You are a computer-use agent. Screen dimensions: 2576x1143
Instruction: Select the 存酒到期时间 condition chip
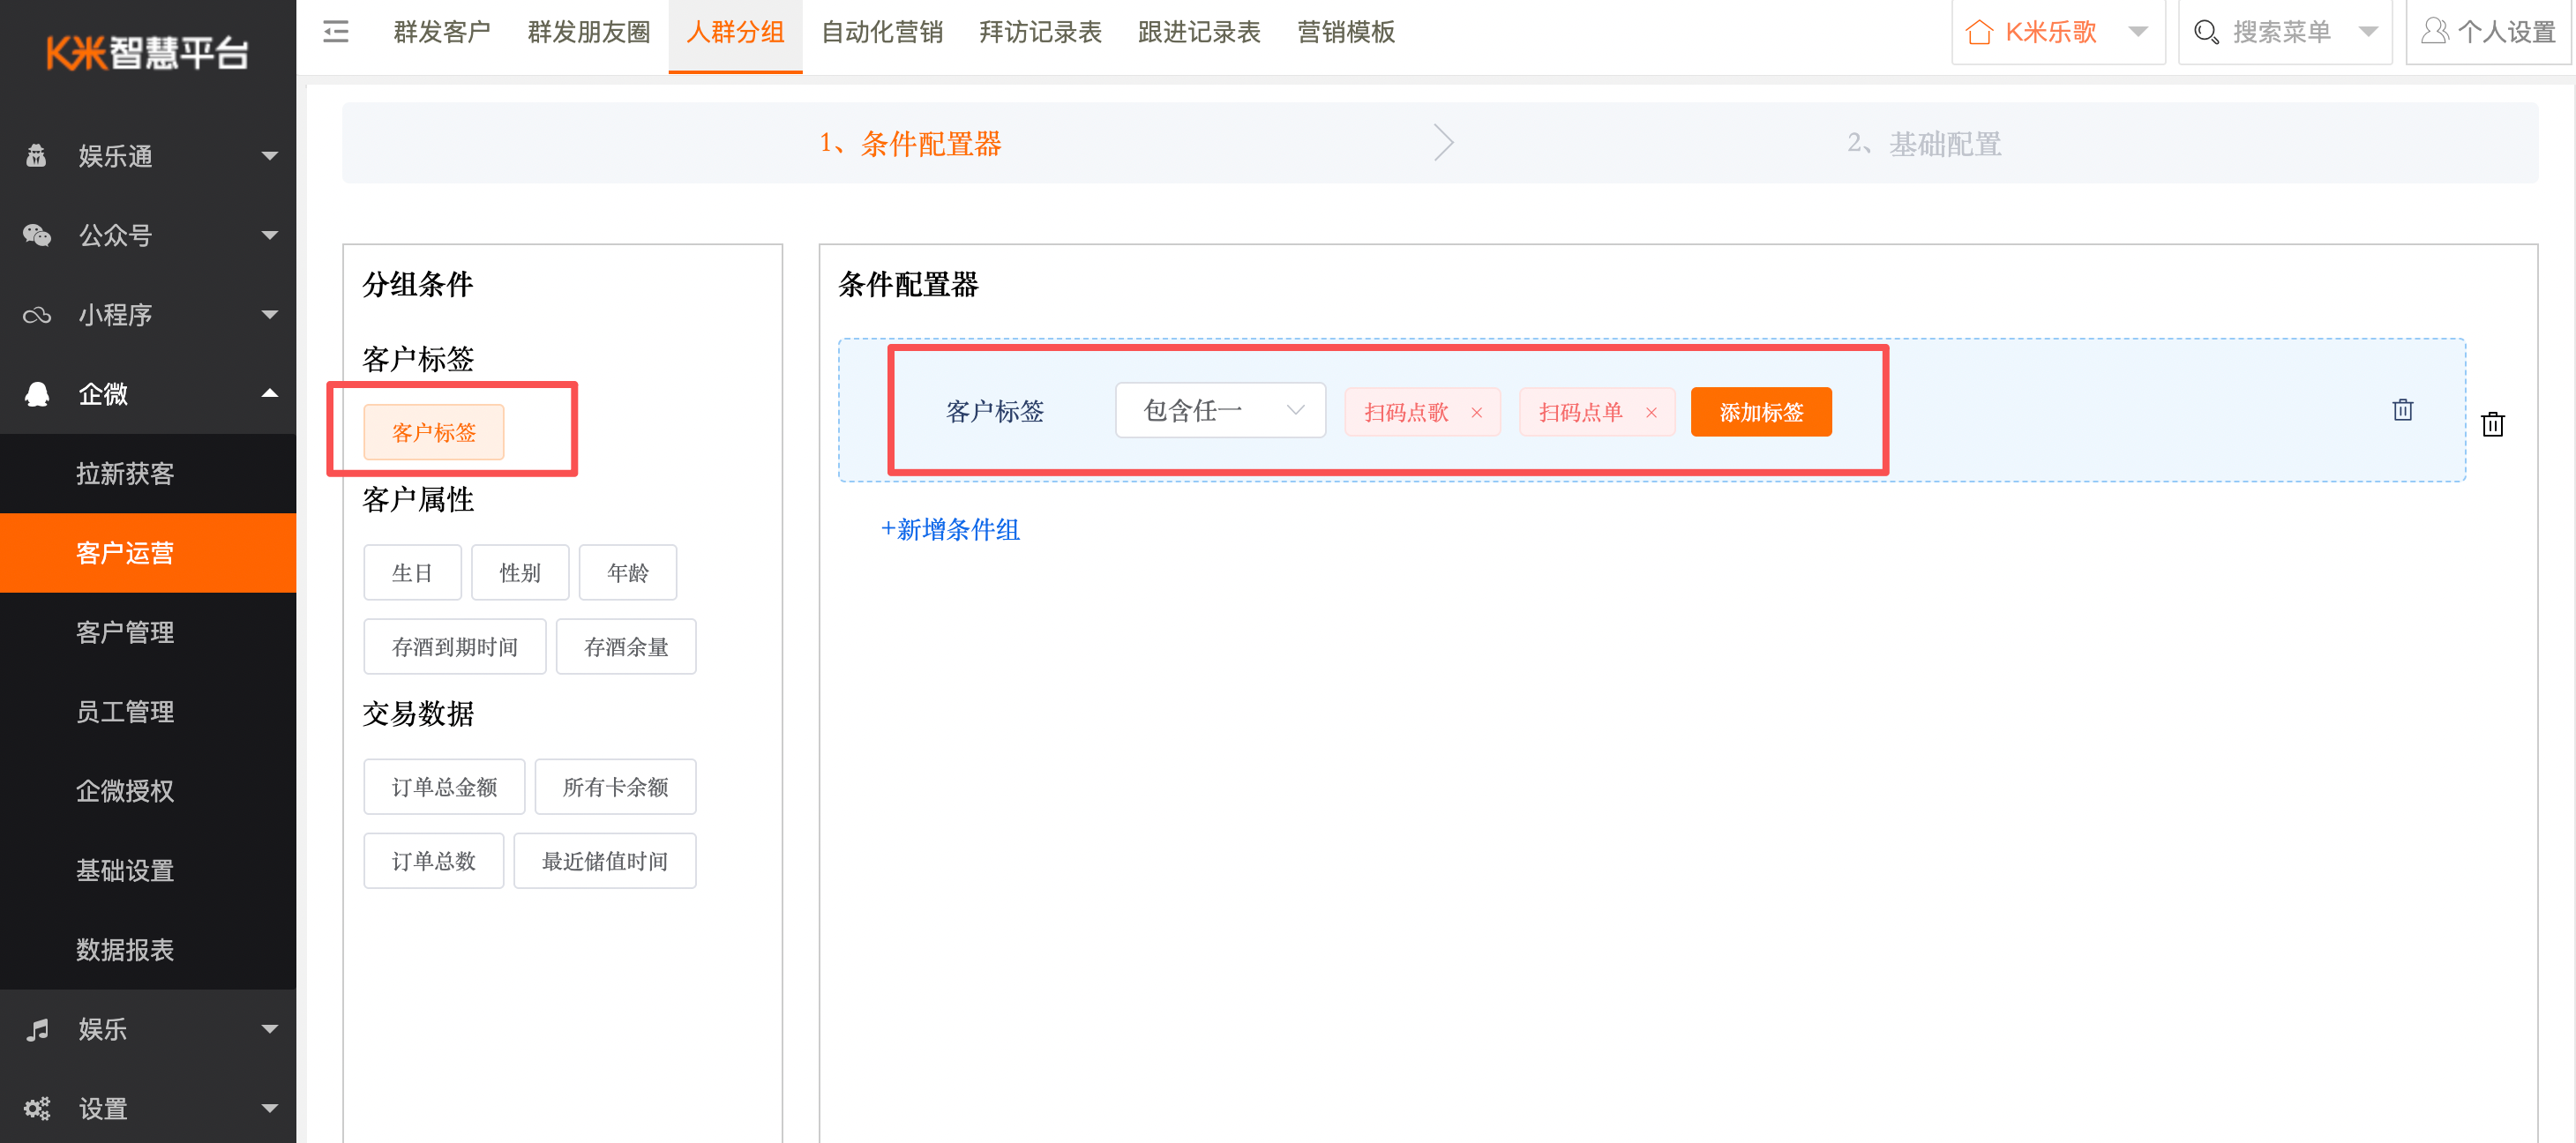pos(454,647)
